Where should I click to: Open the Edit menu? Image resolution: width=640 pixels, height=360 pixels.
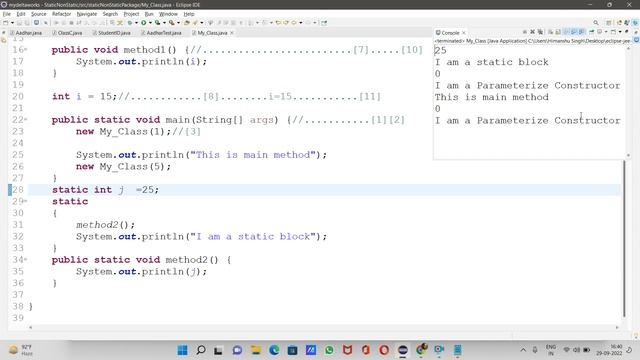point(20,14)
